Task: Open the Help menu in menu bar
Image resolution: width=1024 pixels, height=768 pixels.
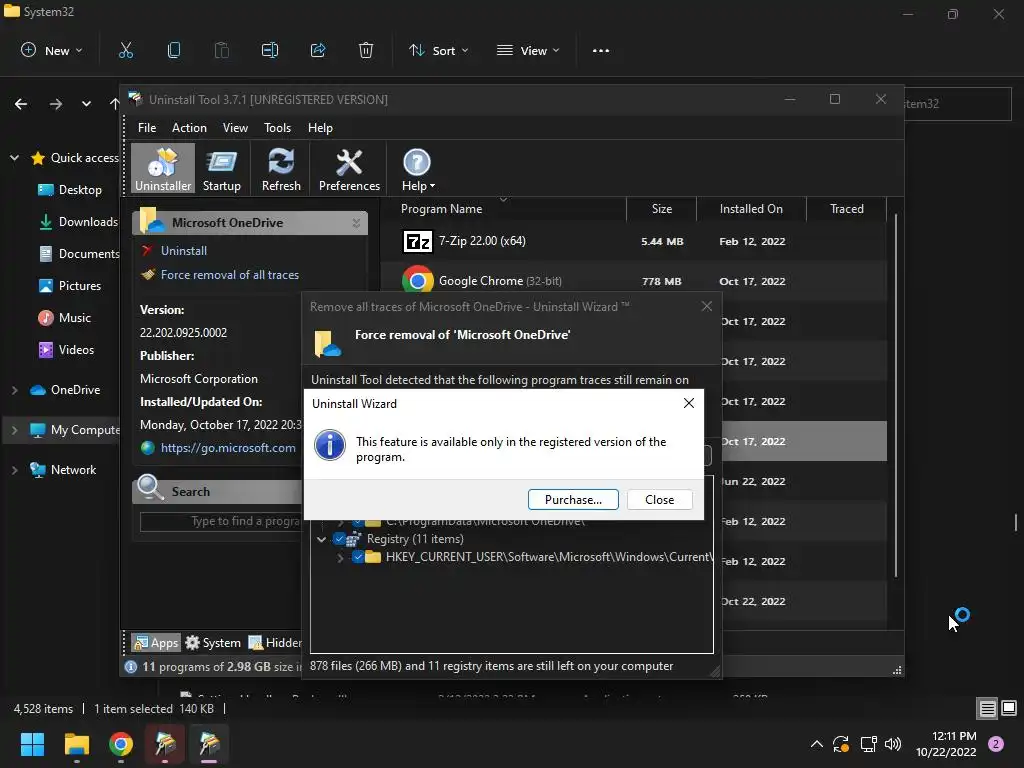Action: (320, 128)
